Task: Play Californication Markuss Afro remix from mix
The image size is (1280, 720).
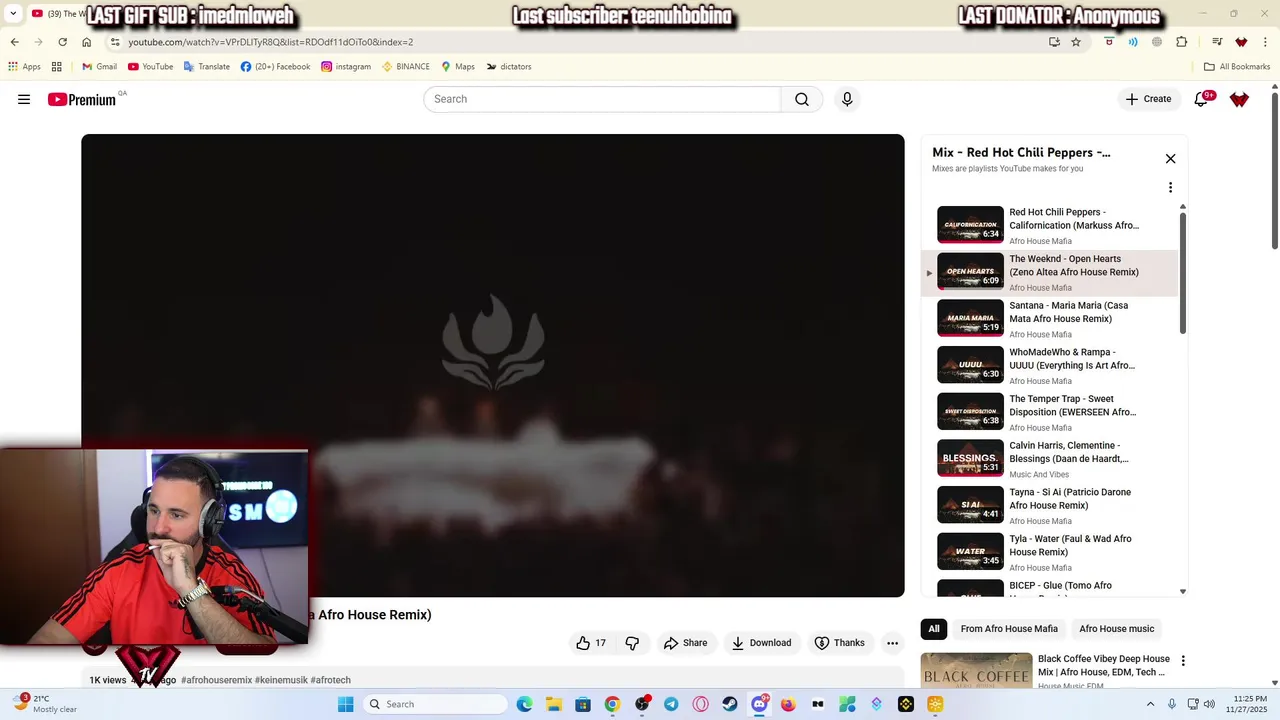Action: (x=1050, y=226)
